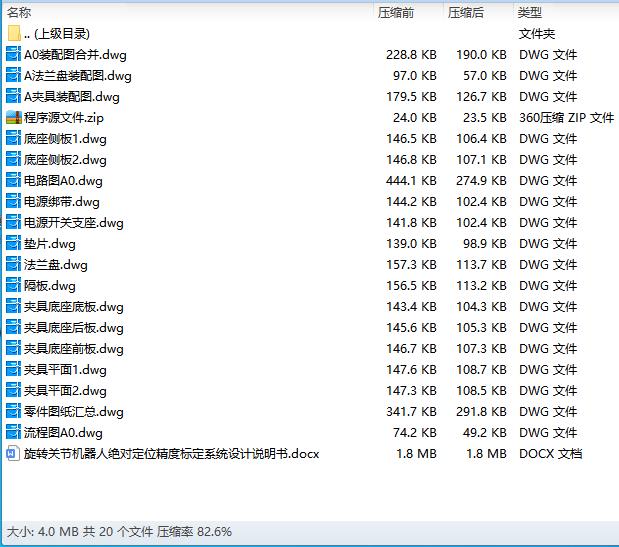619x547 pixels.
Task: Click the parent directory folder icon
Action: click(14, 34)
